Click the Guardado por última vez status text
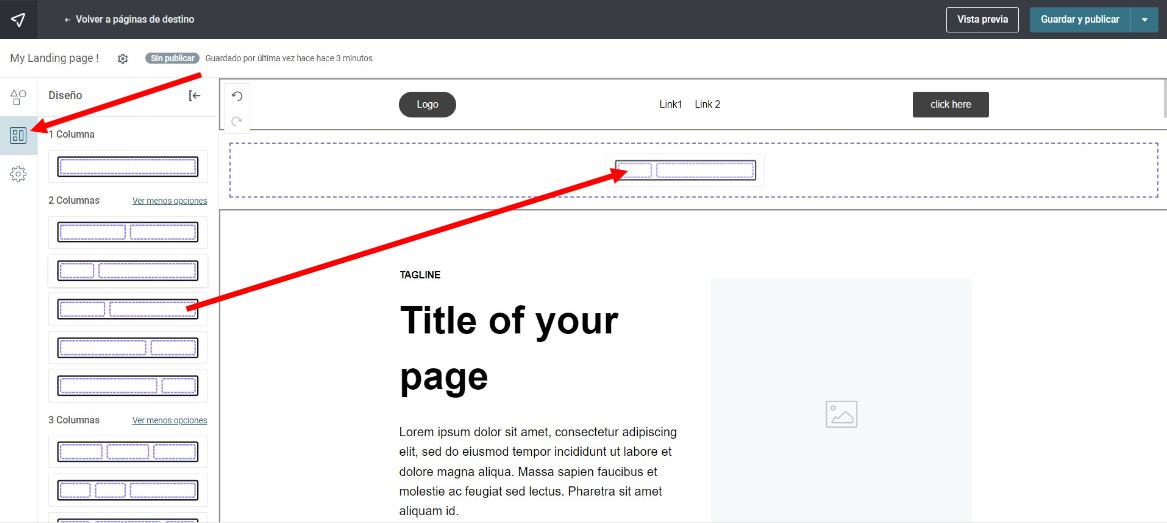The width and height of the screenshot is (1167, 523). 289,58
